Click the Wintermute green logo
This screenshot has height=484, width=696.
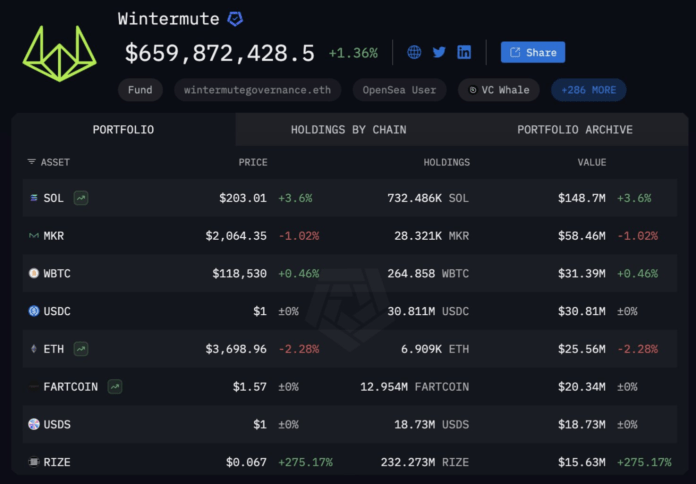click(59, 54)
